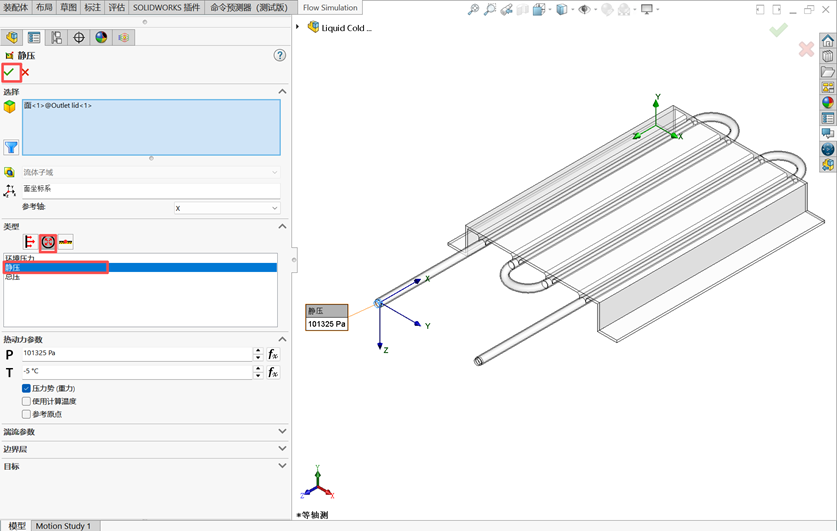Click the temperature T value field
Screen dimensions: 837x531
click(x=137, y=371)
